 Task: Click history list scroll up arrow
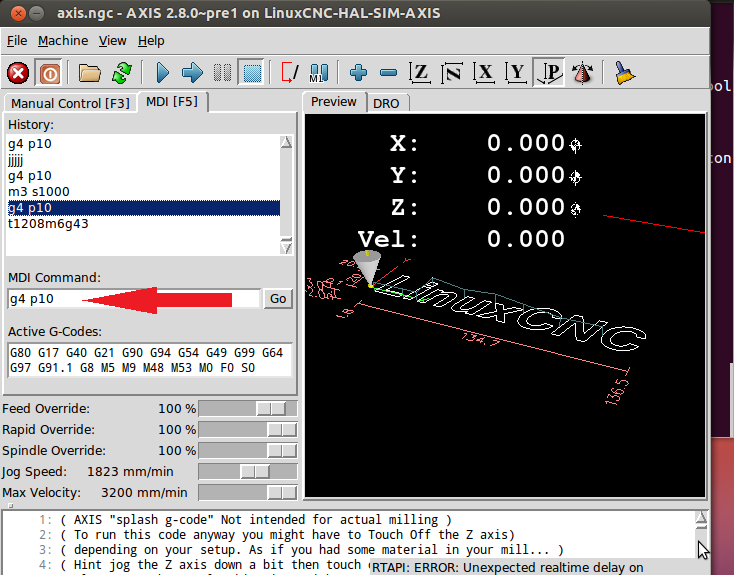coord(286,142)
